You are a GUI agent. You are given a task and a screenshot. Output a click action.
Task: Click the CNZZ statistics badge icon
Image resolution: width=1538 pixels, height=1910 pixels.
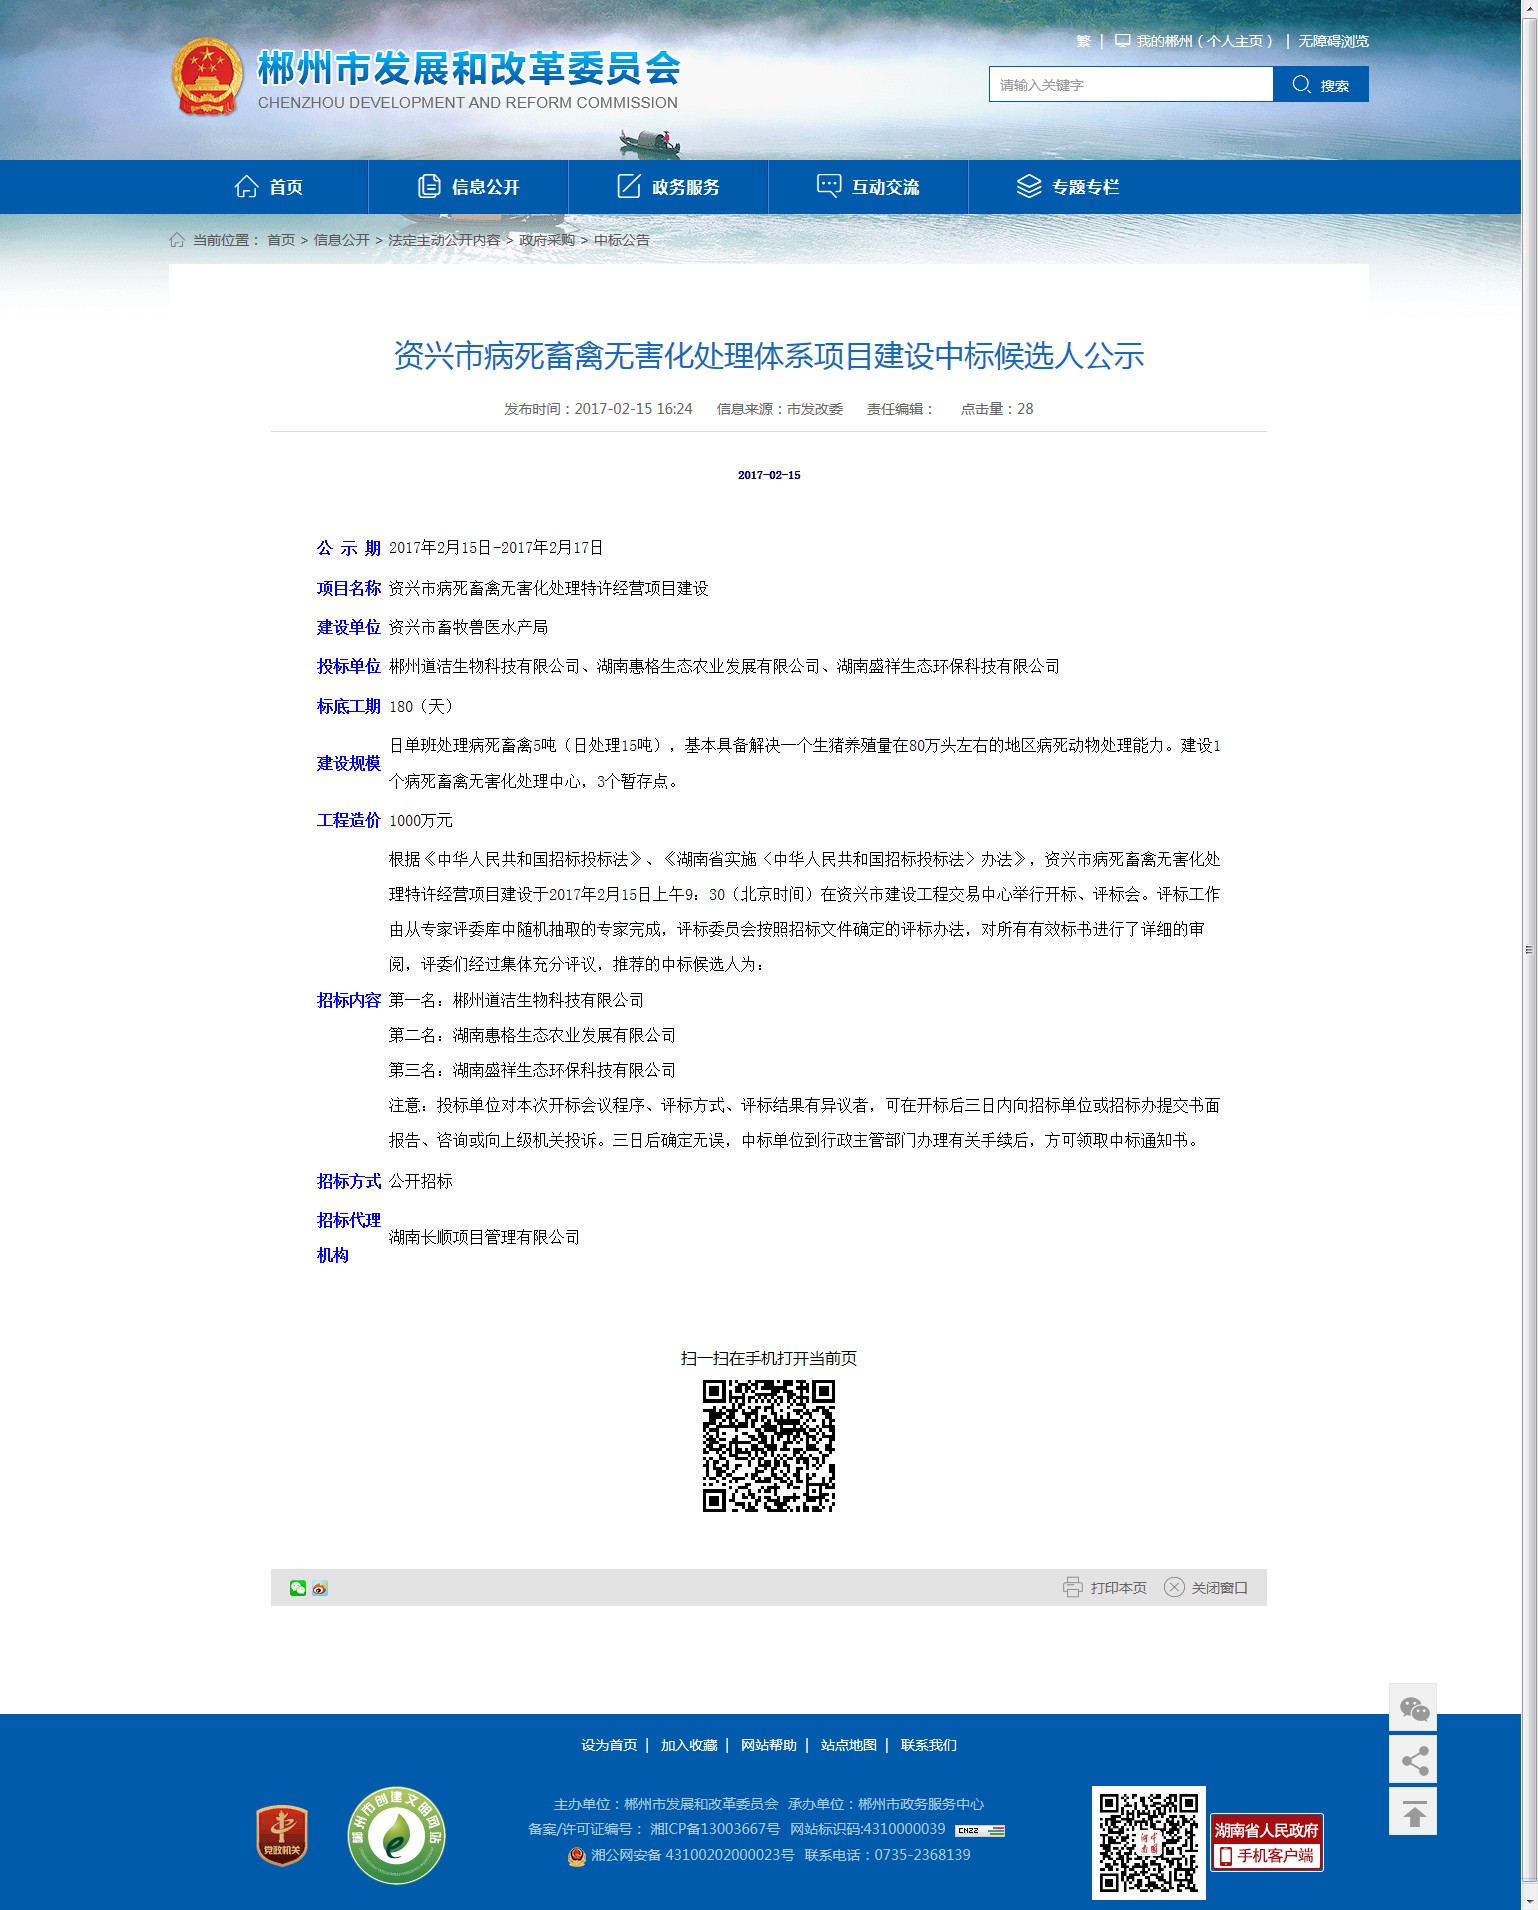pos(980,1830)
